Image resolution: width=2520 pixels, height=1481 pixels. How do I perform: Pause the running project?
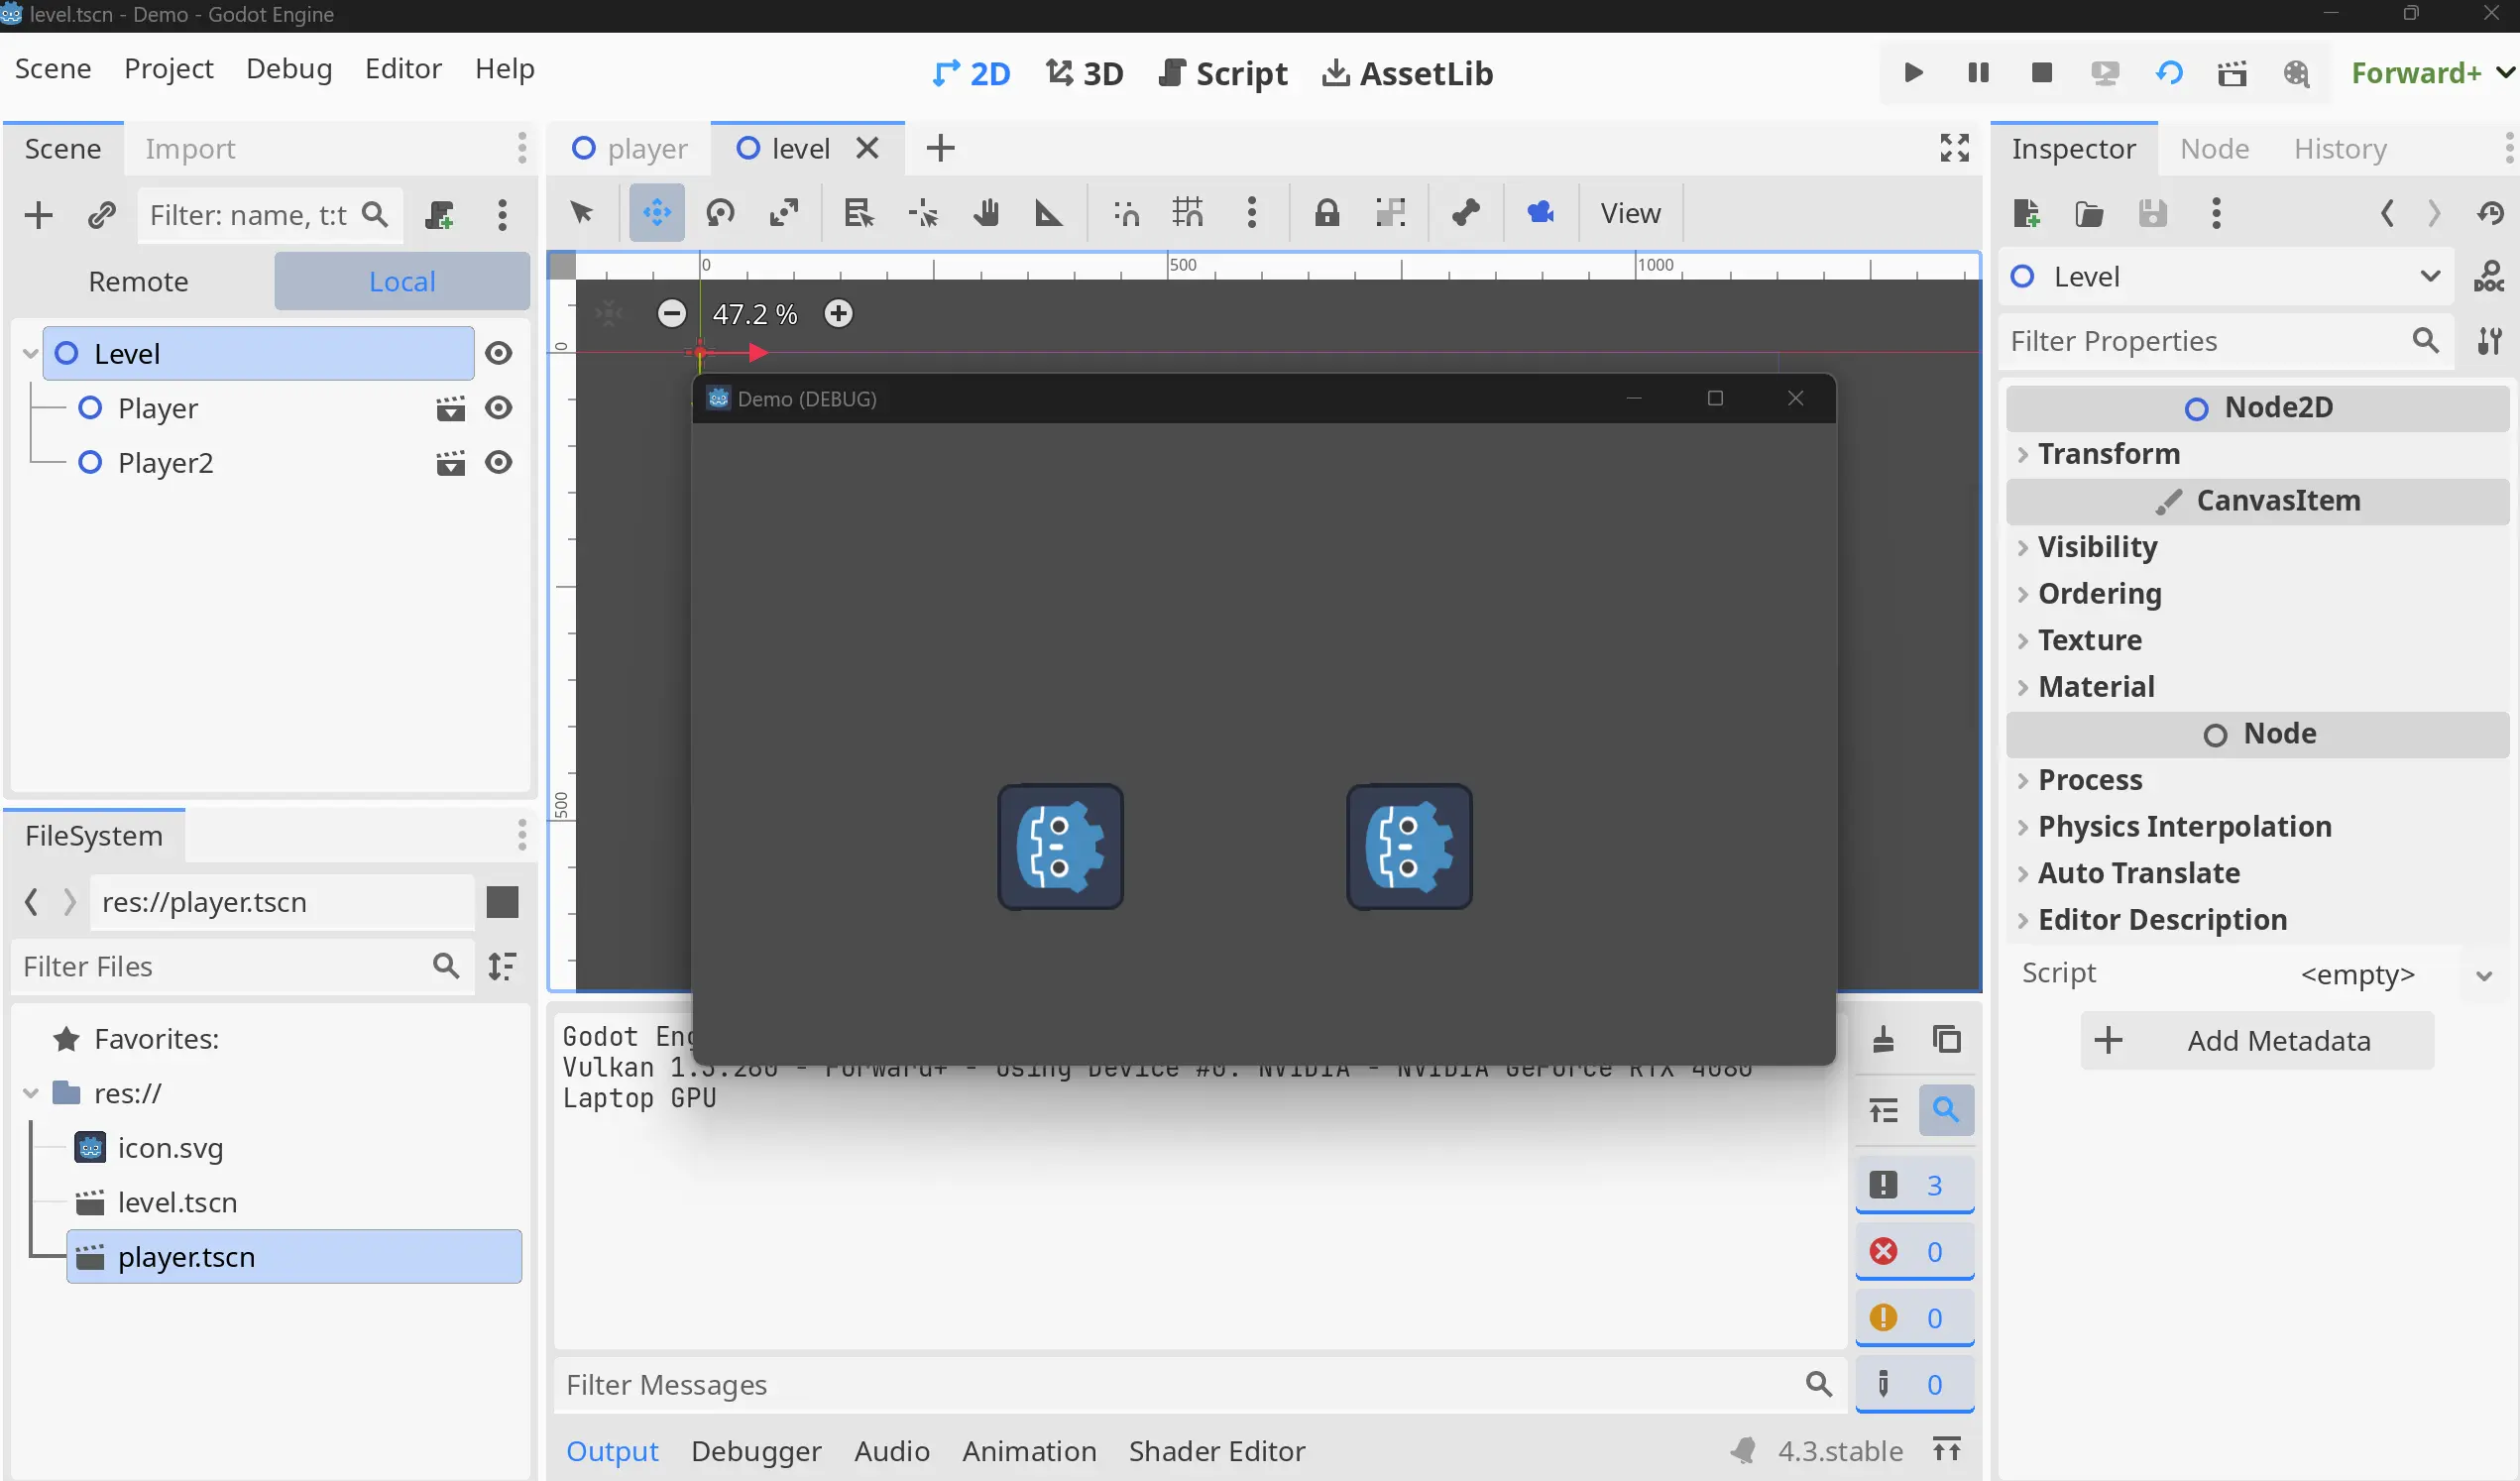pyautogui.click(x=1978, y=73)
